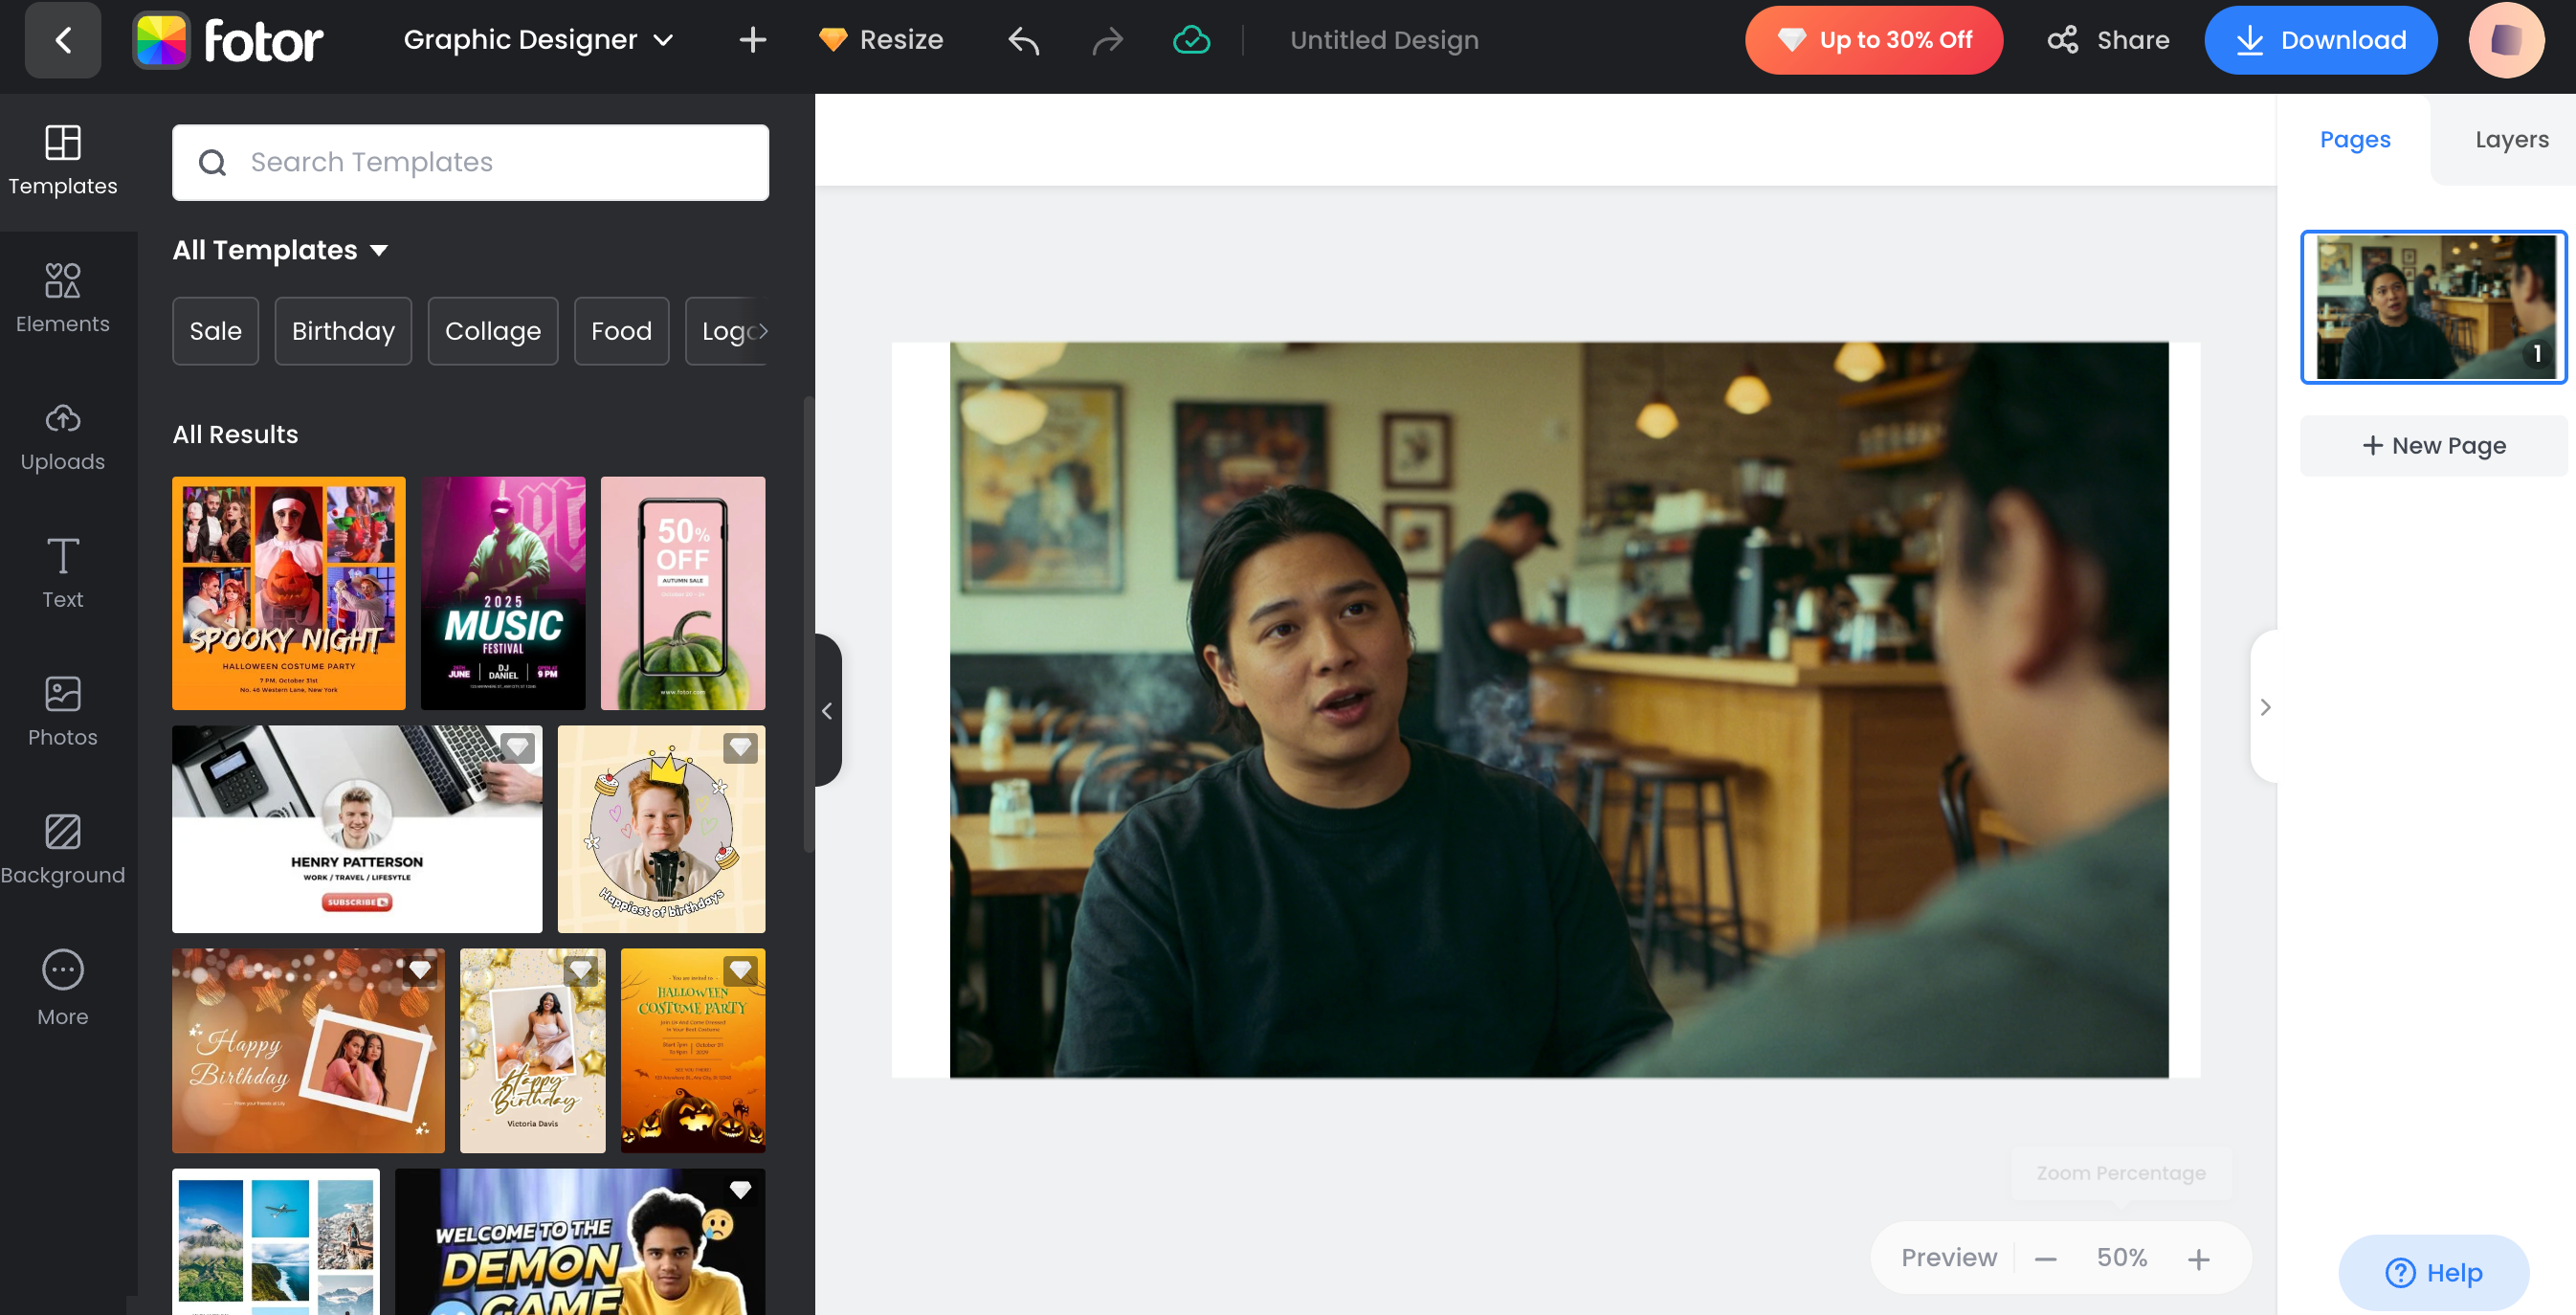Click the zoom in plus button
The height and width of the screenshot is (1315, 2576).
point(2198,1258)
